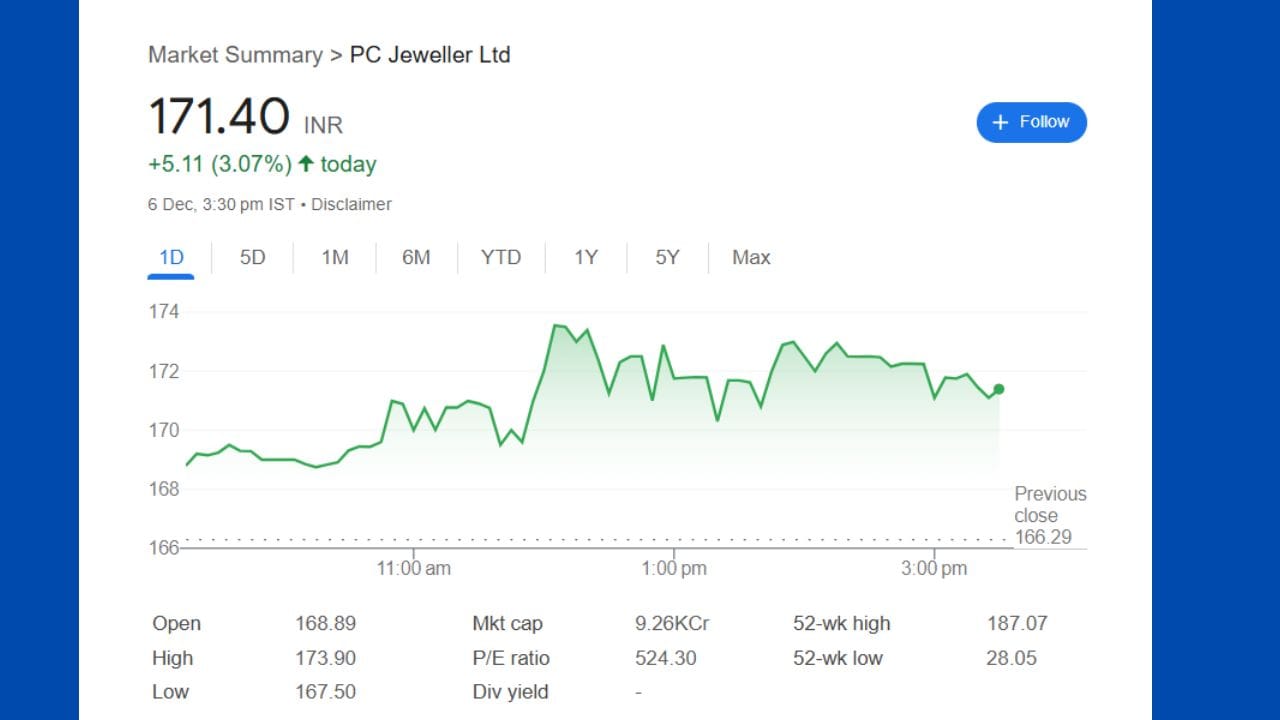Open the 5Y chart range
The width and height of the screenshot is (1280, 720).
[x=666, y=257]
